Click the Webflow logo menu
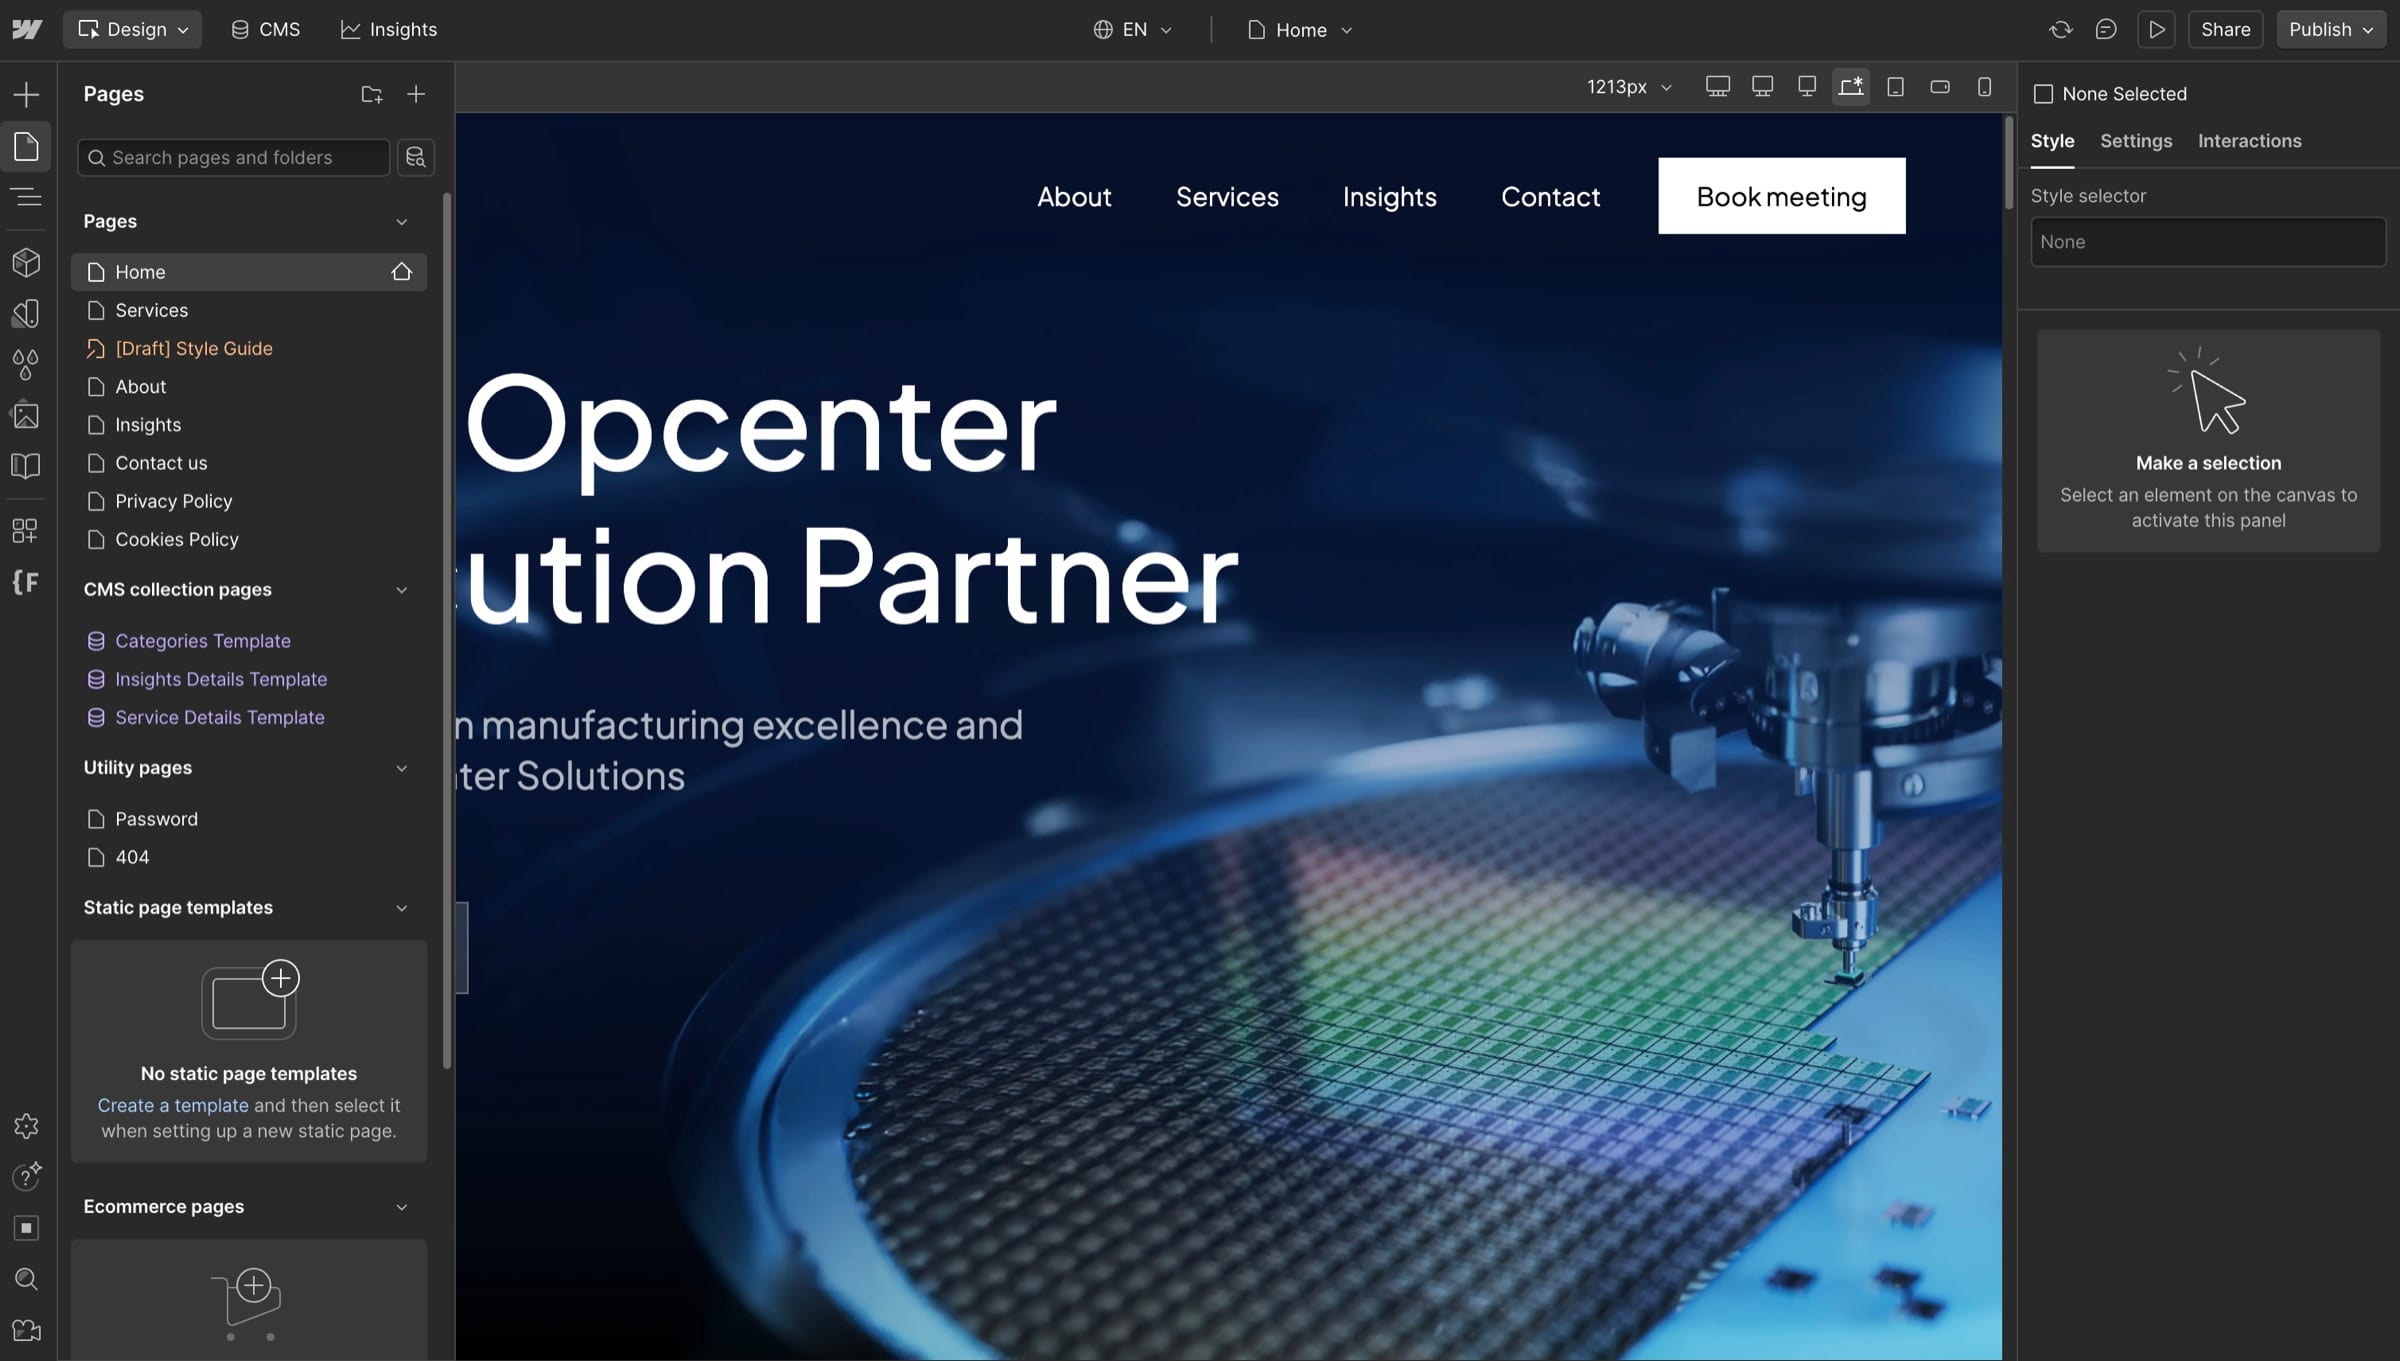The height and width of the screenshot is (1361, 2400). [27, 30]
